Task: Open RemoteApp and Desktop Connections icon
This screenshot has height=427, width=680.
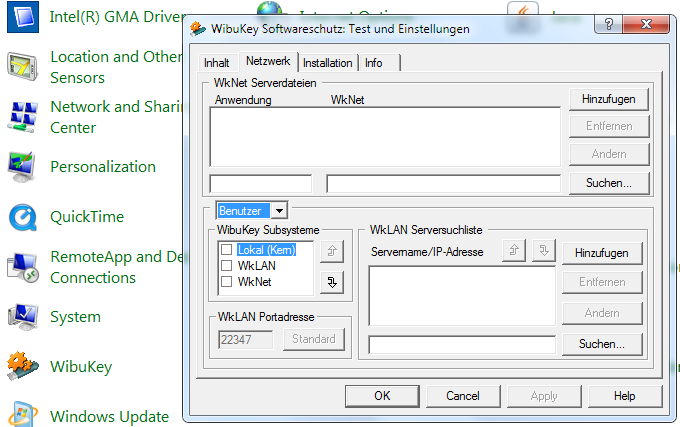Action: point(23,267)
